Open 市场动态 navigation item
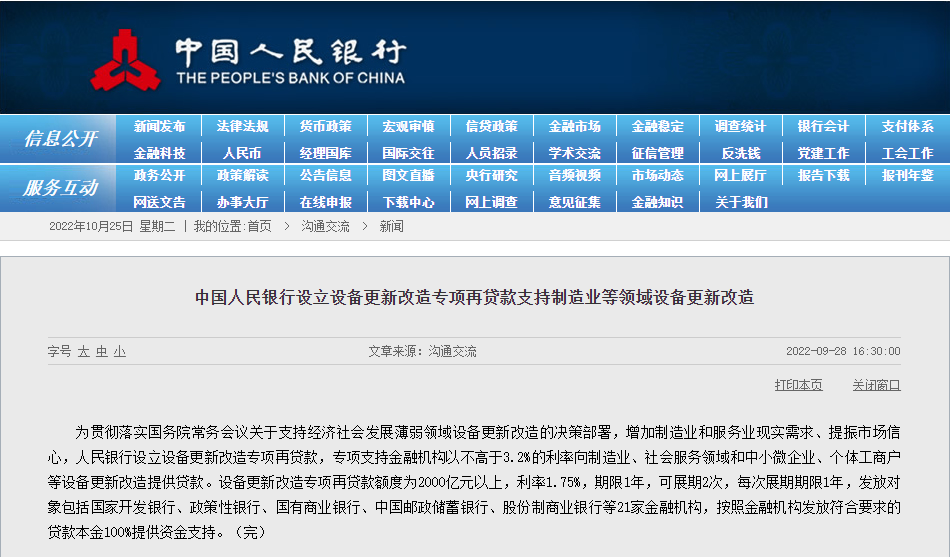 [x=658, y=175]
